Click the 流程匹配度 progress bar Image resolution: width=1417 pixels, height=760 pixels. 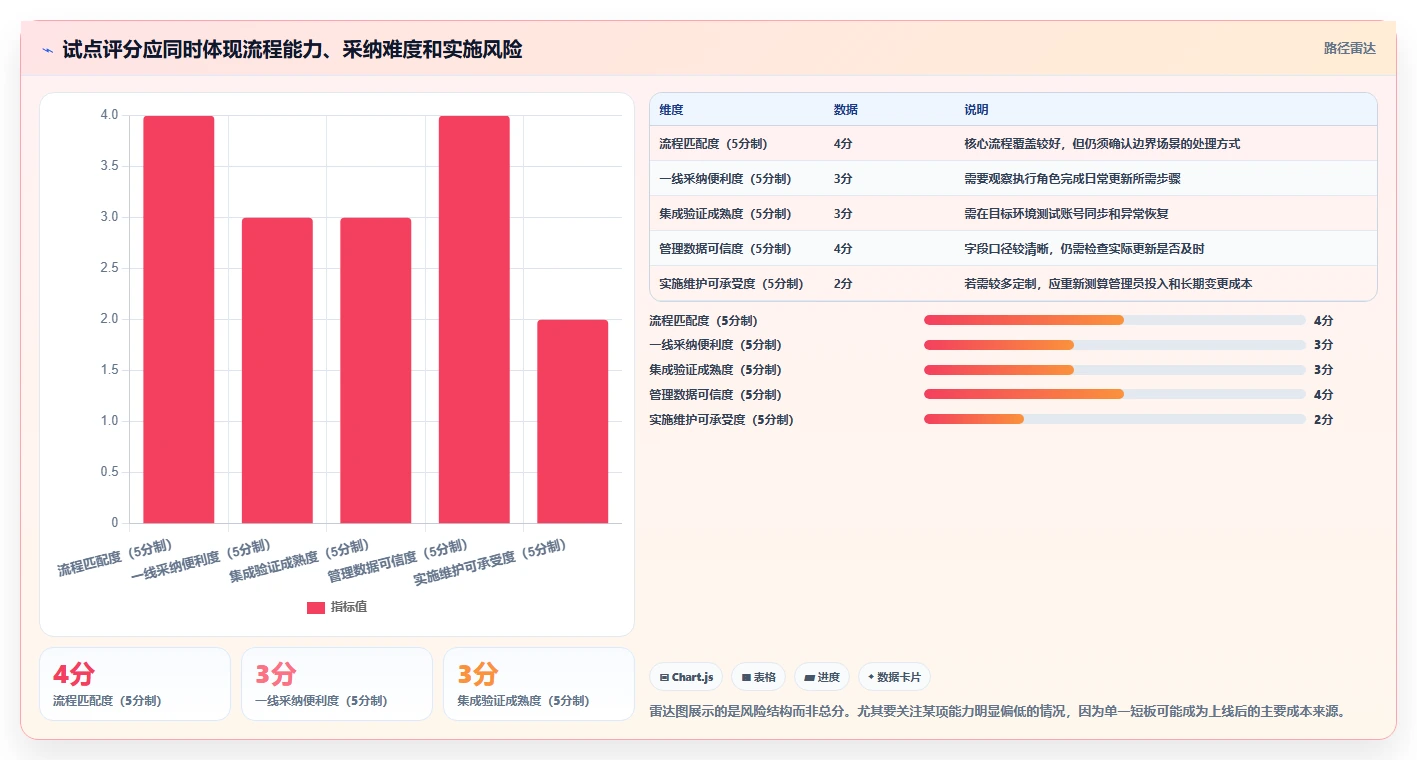1114,320
